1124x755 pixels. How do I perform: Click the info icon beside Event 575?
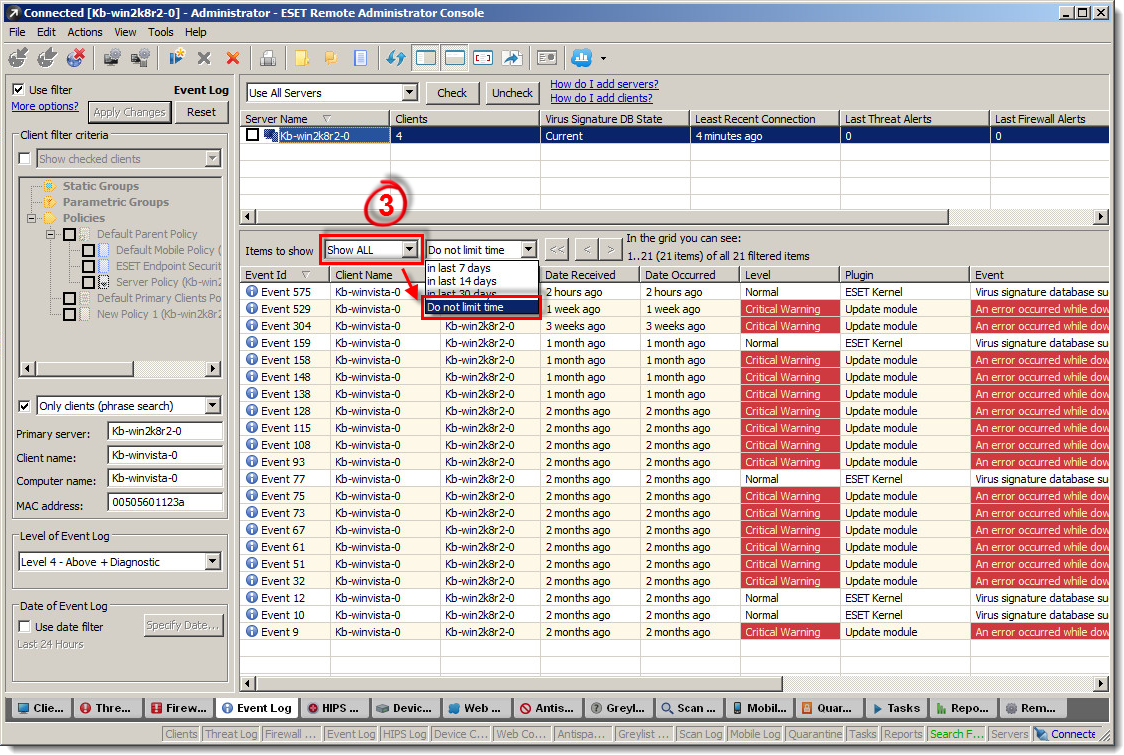(252, 291)
